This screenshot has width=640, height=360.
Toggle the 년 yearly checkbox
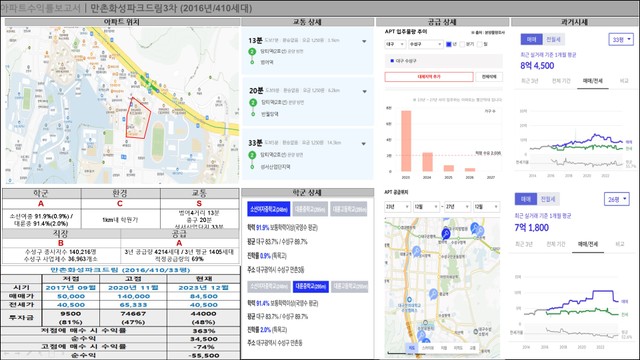[449, 44]
